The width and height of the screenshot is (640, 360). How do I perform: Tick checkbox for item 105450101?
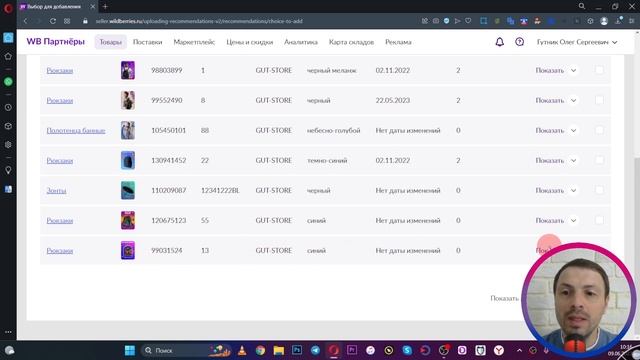599,130
